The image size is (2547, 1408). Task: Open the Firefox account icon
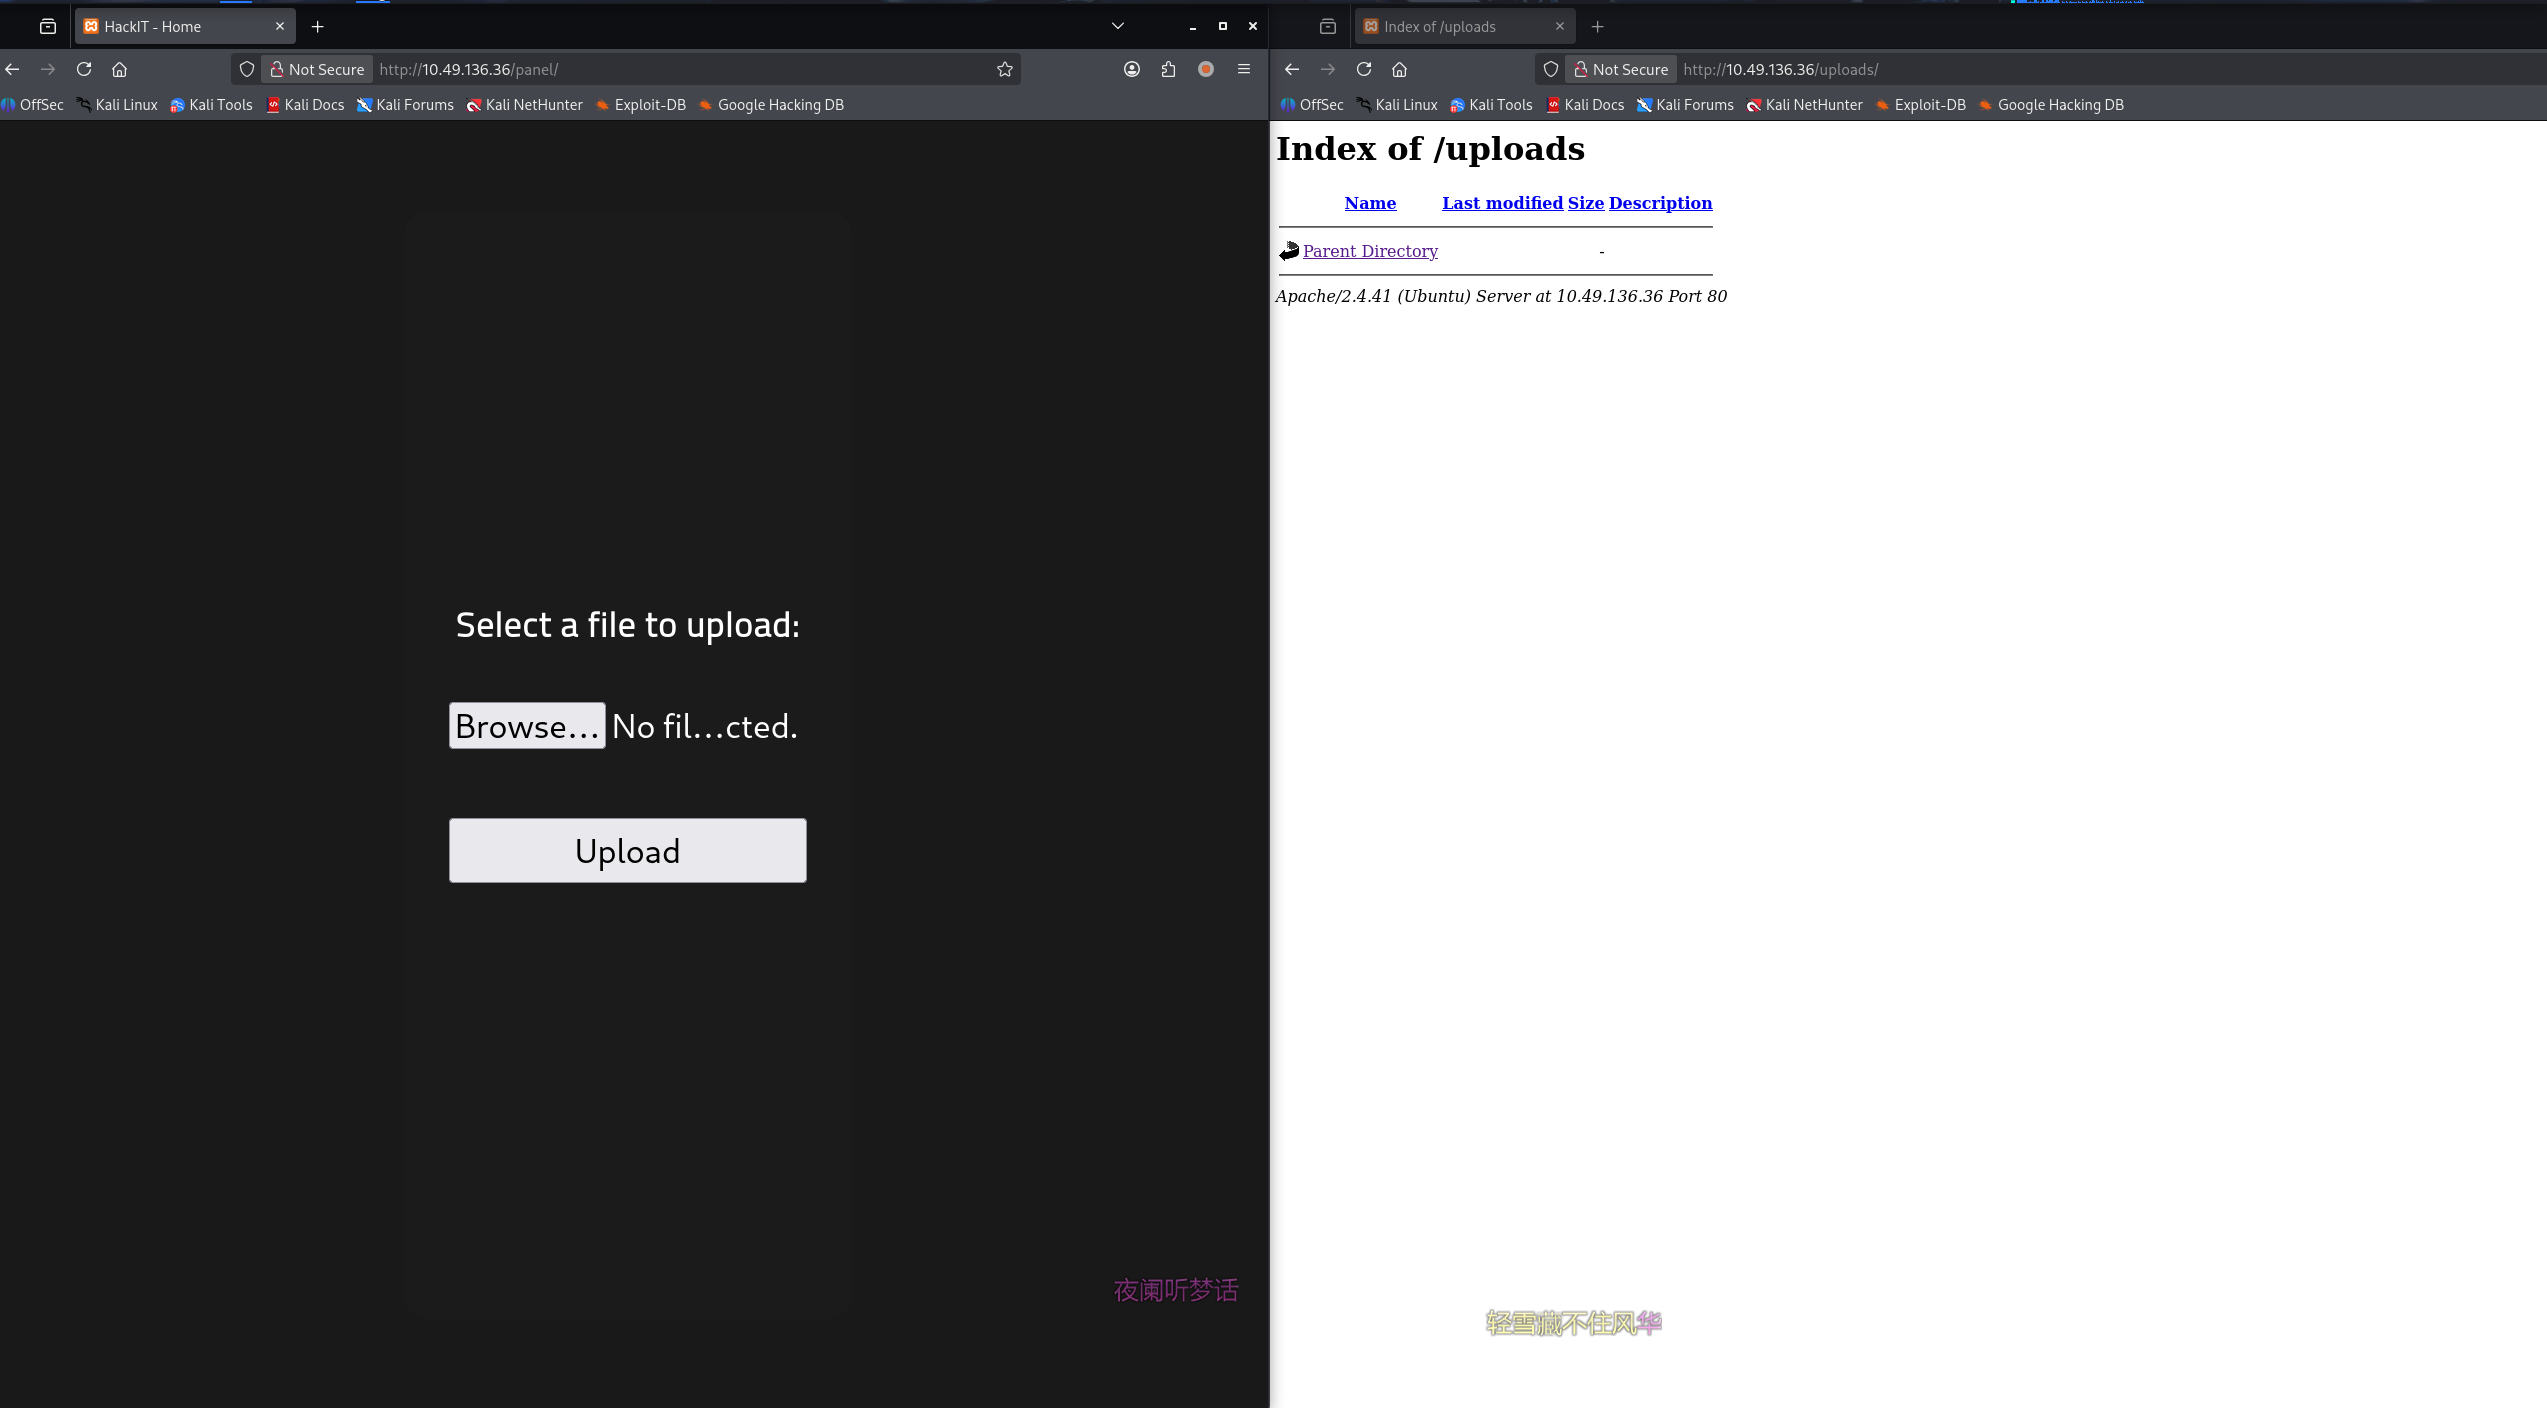point(1131,69)
